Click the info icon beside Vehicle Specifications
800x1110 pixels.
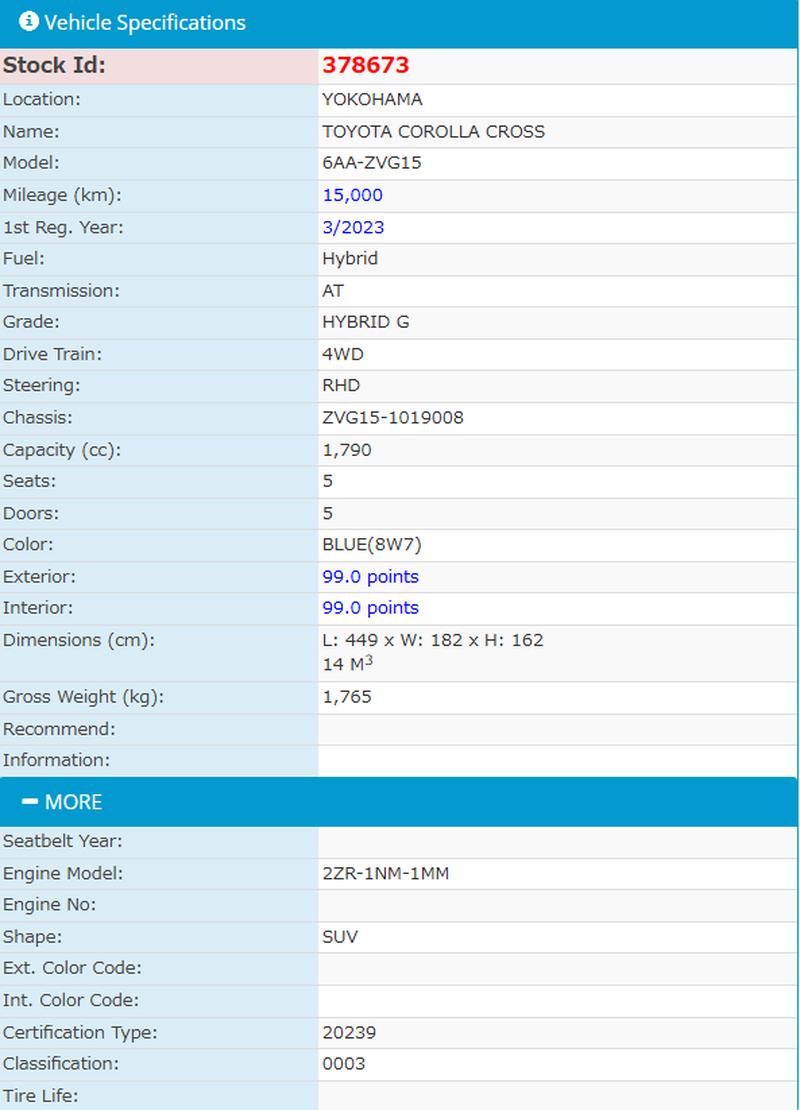pyautogui.click(x=28, y=21)
